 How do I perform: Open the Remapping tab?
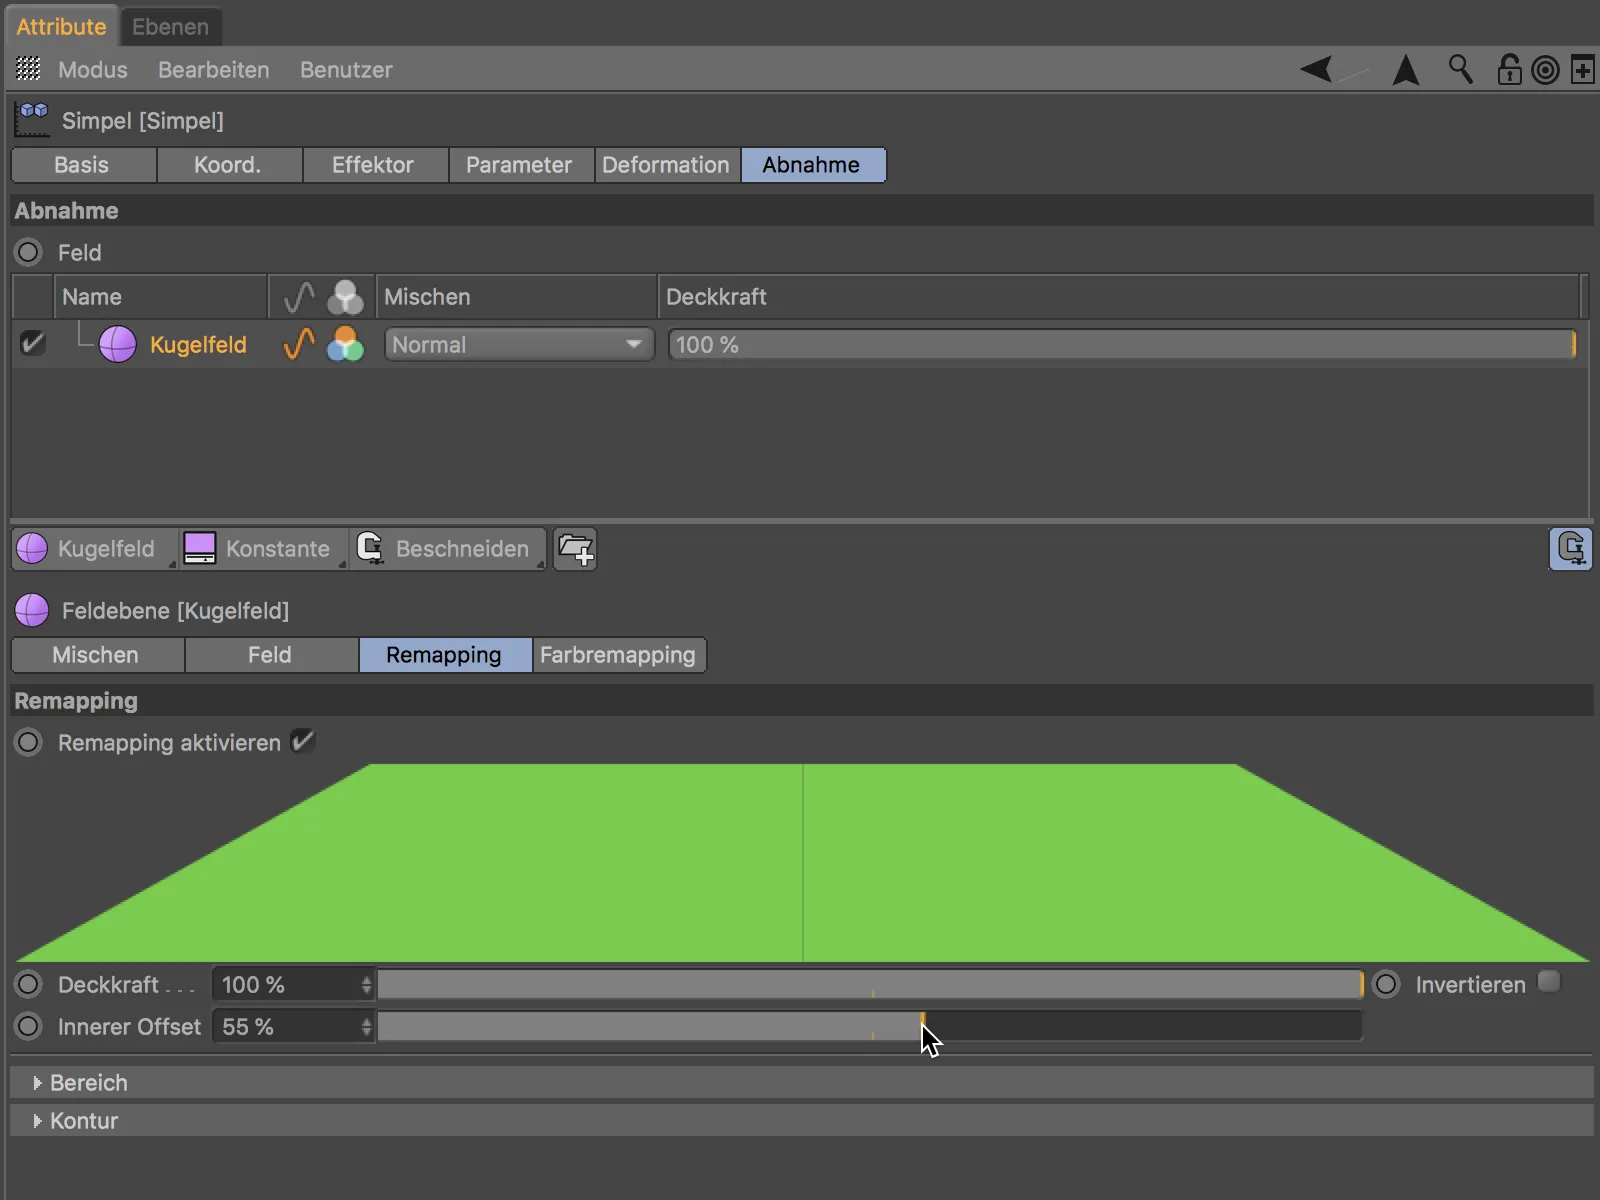click(446, 655)
